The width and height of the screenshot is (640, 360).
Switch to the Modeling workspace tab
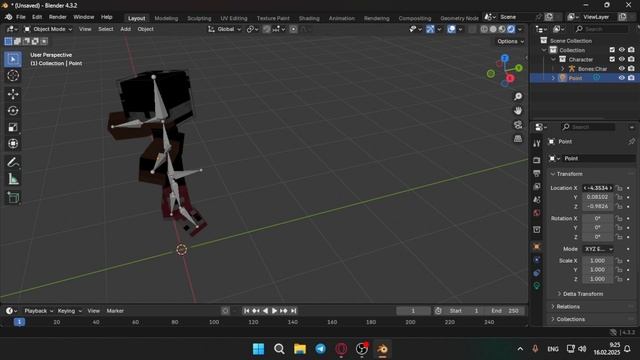coord(166,18)
